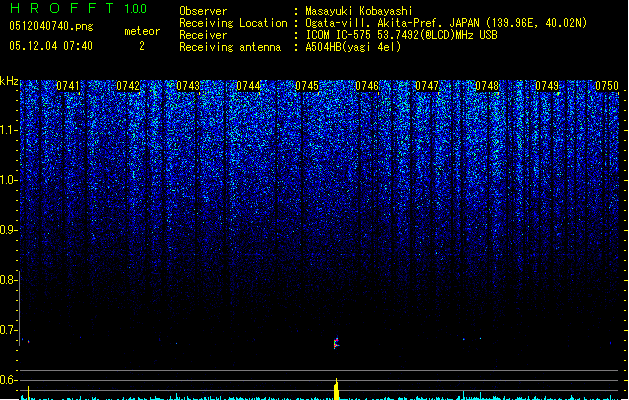629x400 pixels.
Task: Click the kHz axis unit label
Action: (9, 81)
